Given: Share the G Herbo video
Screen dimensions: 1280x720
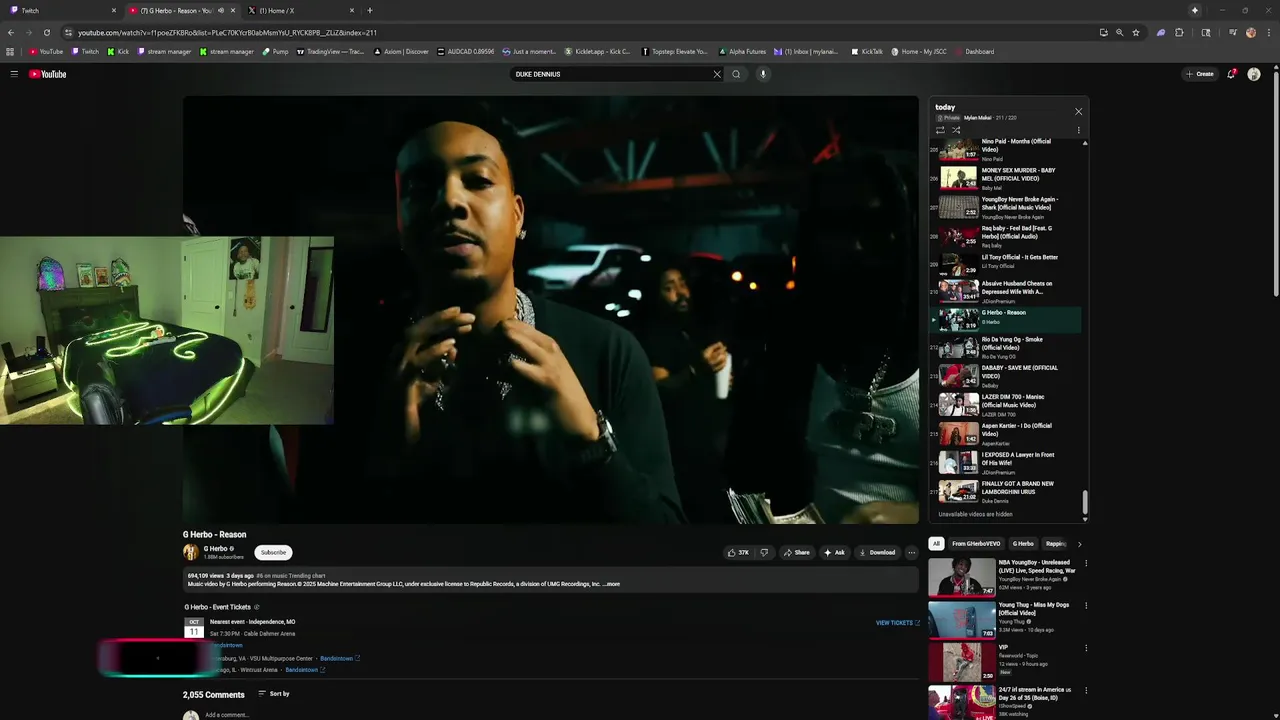Looking at the screenshot, I should pyautogui.click(x=797, y=552).
